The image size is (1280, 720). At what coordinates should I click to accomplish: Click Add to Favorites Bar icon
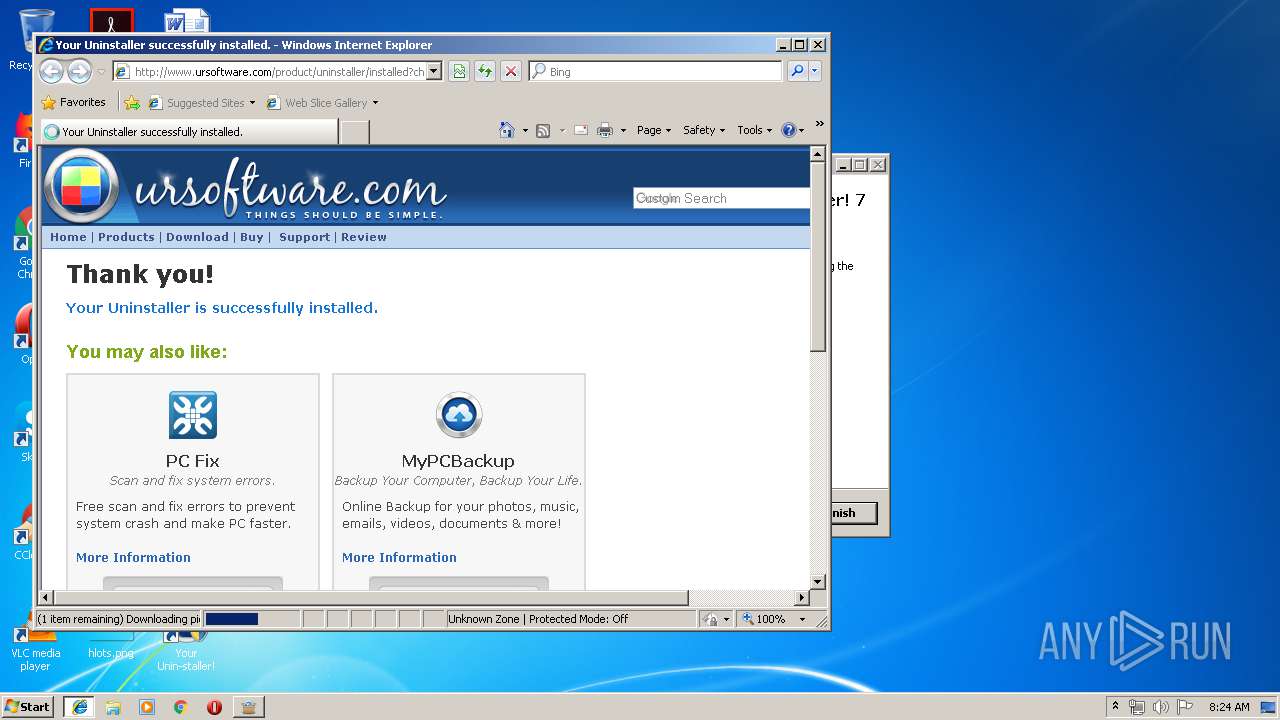(x=131, y=102)
